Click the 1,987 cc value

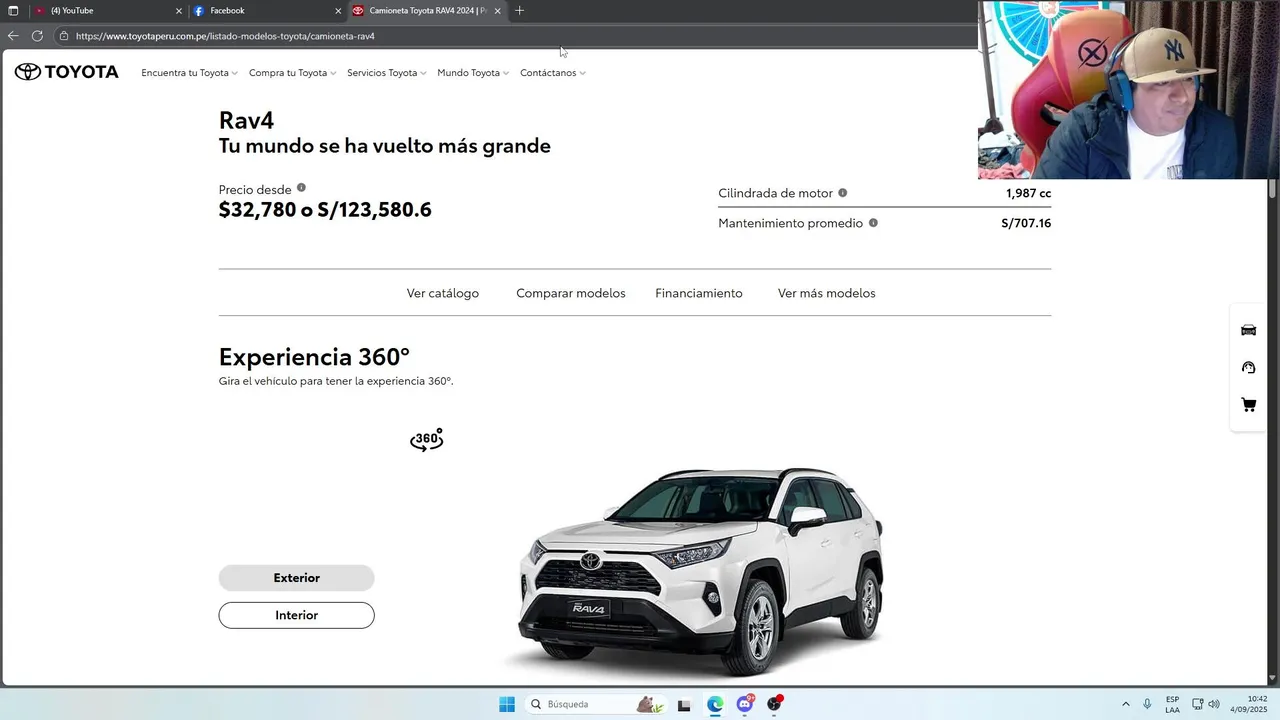click(1028, 193)
